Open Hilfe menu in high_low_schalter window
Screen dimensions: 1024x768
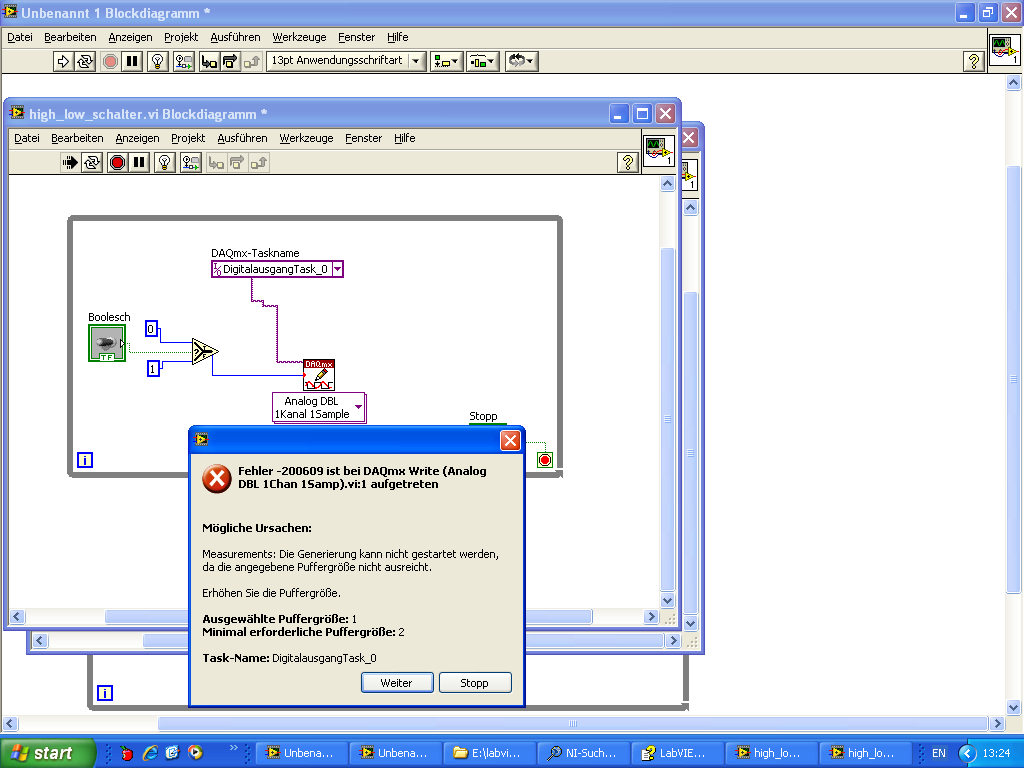tap(404, 138)
